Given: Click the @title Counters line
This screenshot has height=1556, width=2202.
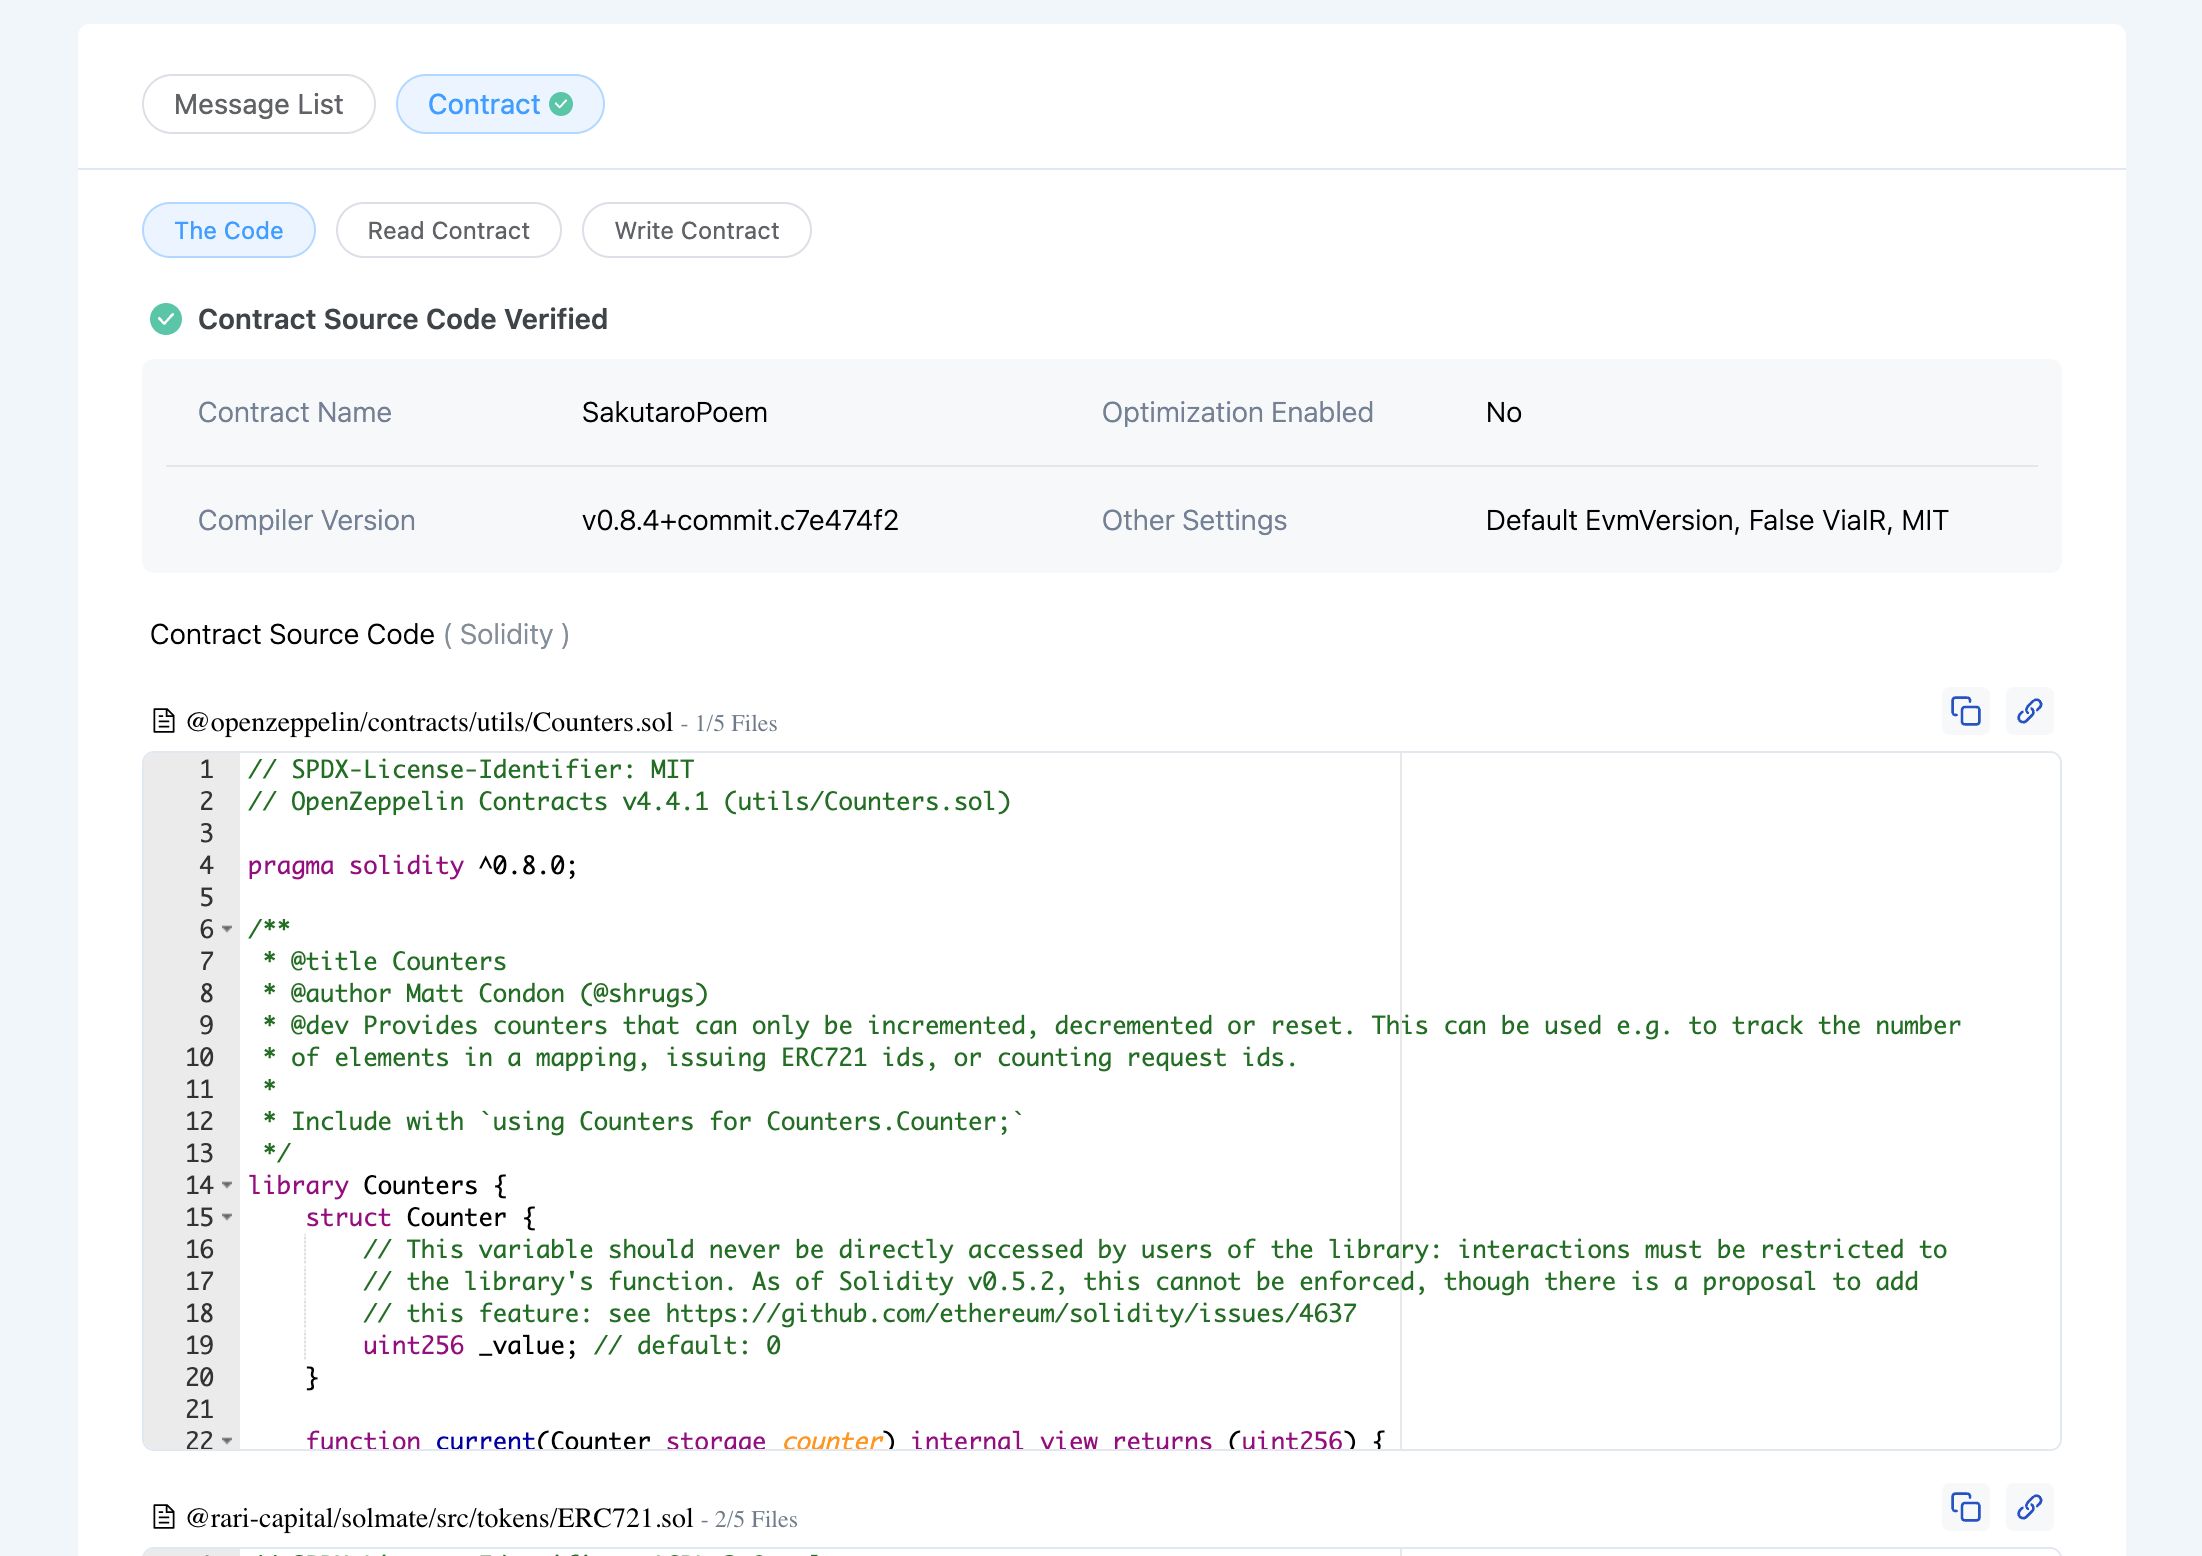Looking at the screenshot, I should (384, 961).
